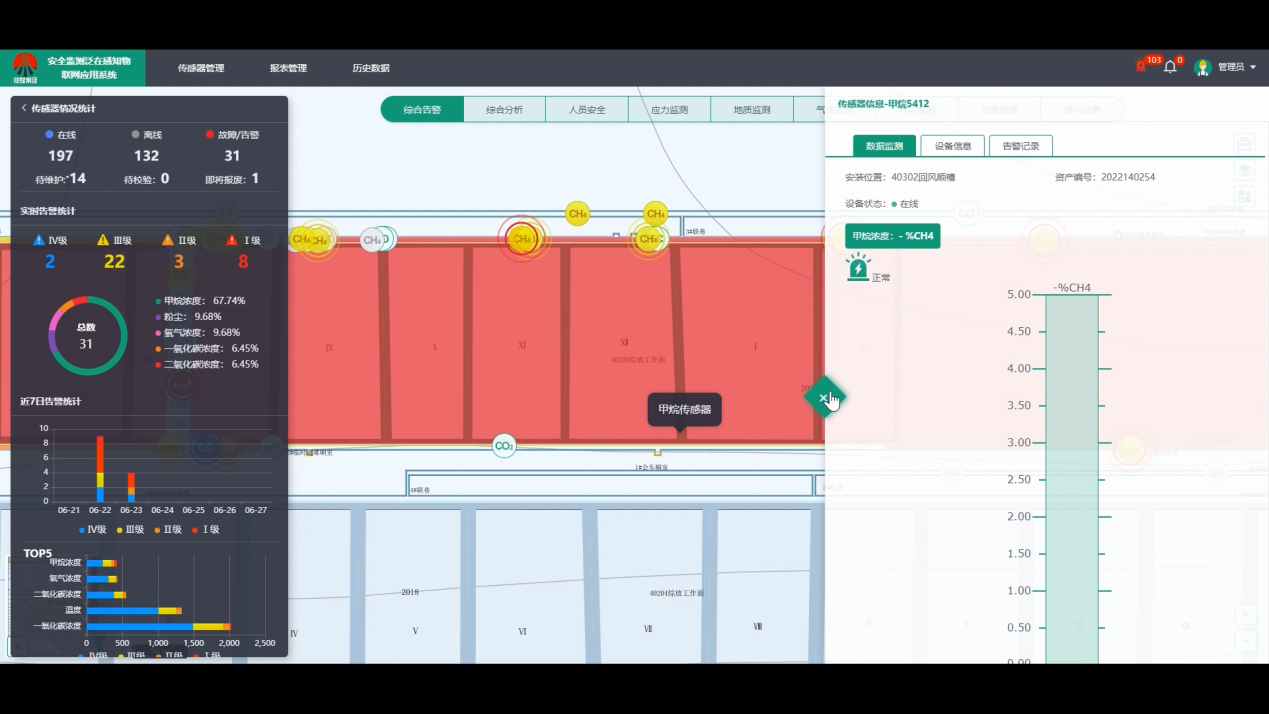The width and height of the screenshot is (1269, 714).
Task: Click the 06-22 bar in alarm chart
Action: coord(100,468)
